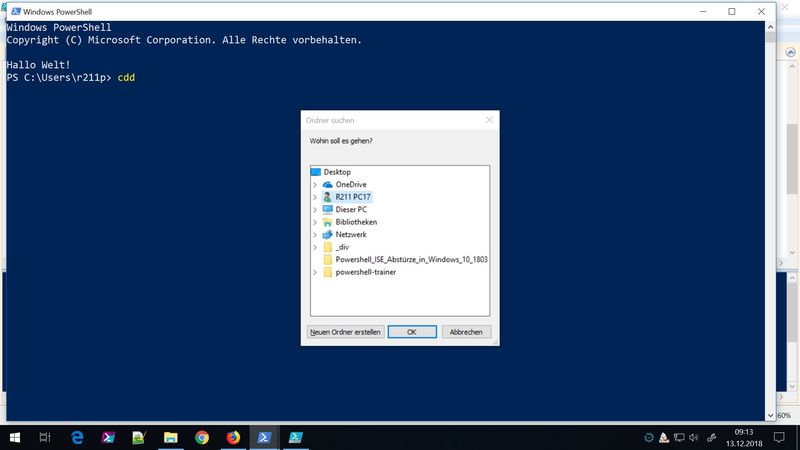
Task: Cancel the dialog with Abbrechen
Action: point(466,332)
